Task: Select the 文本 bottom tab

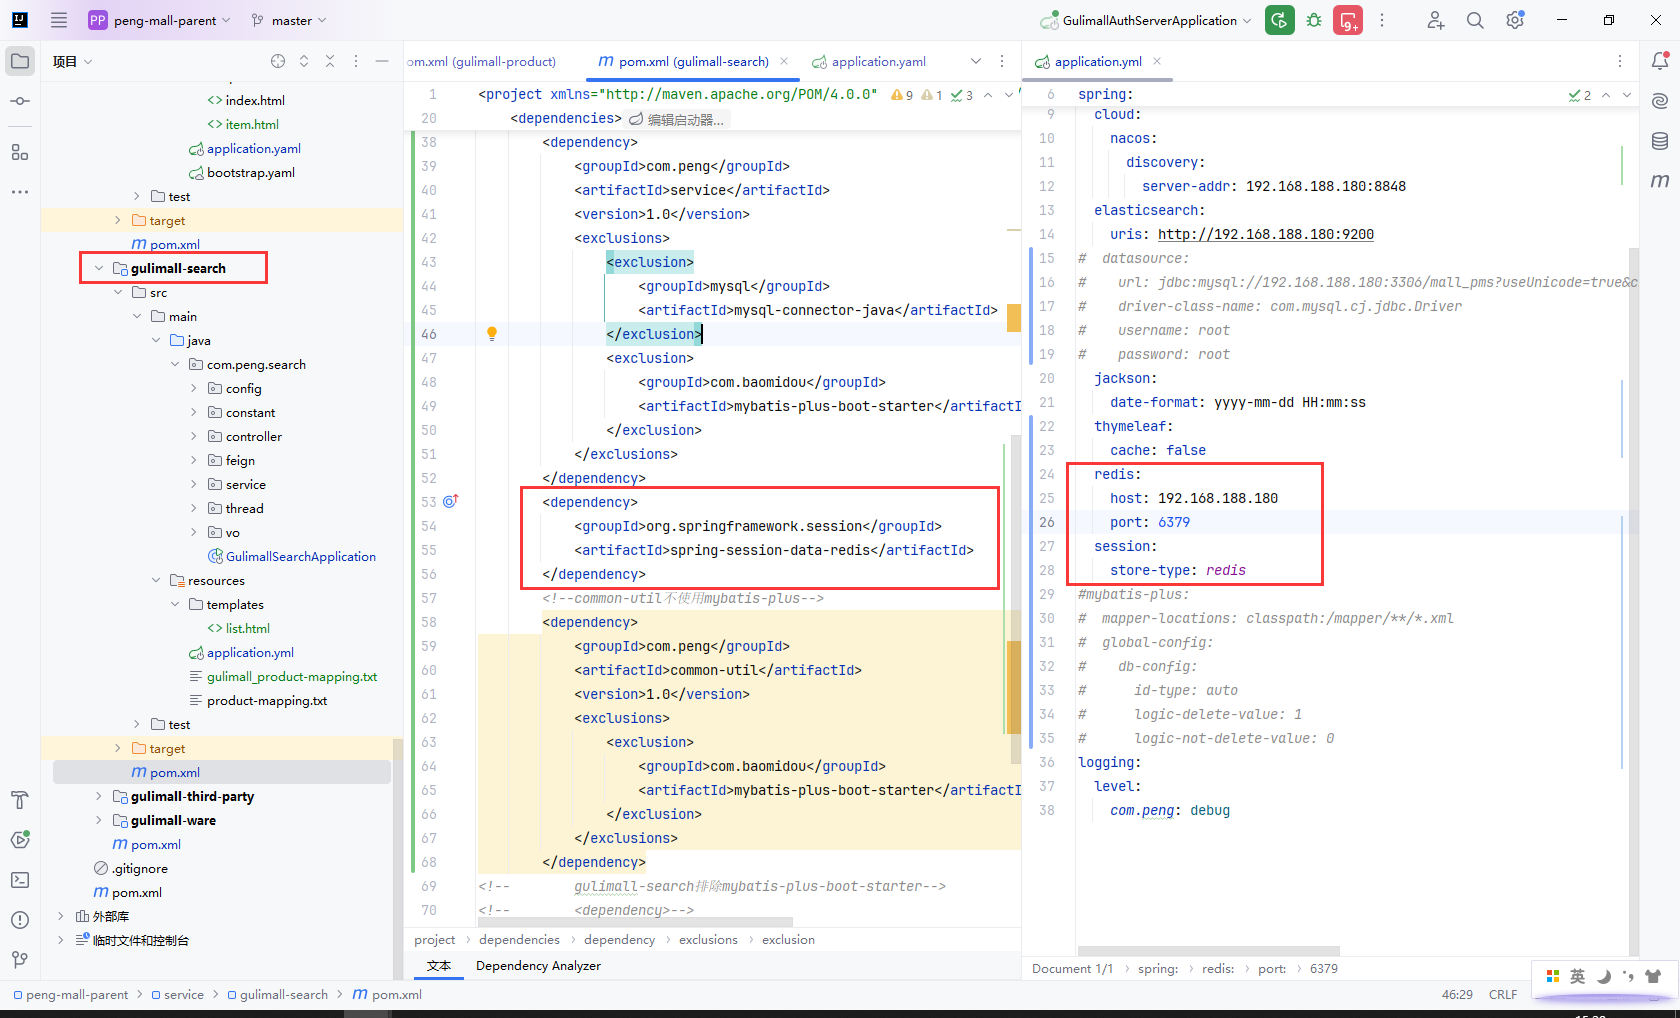Action: point(439,966)
